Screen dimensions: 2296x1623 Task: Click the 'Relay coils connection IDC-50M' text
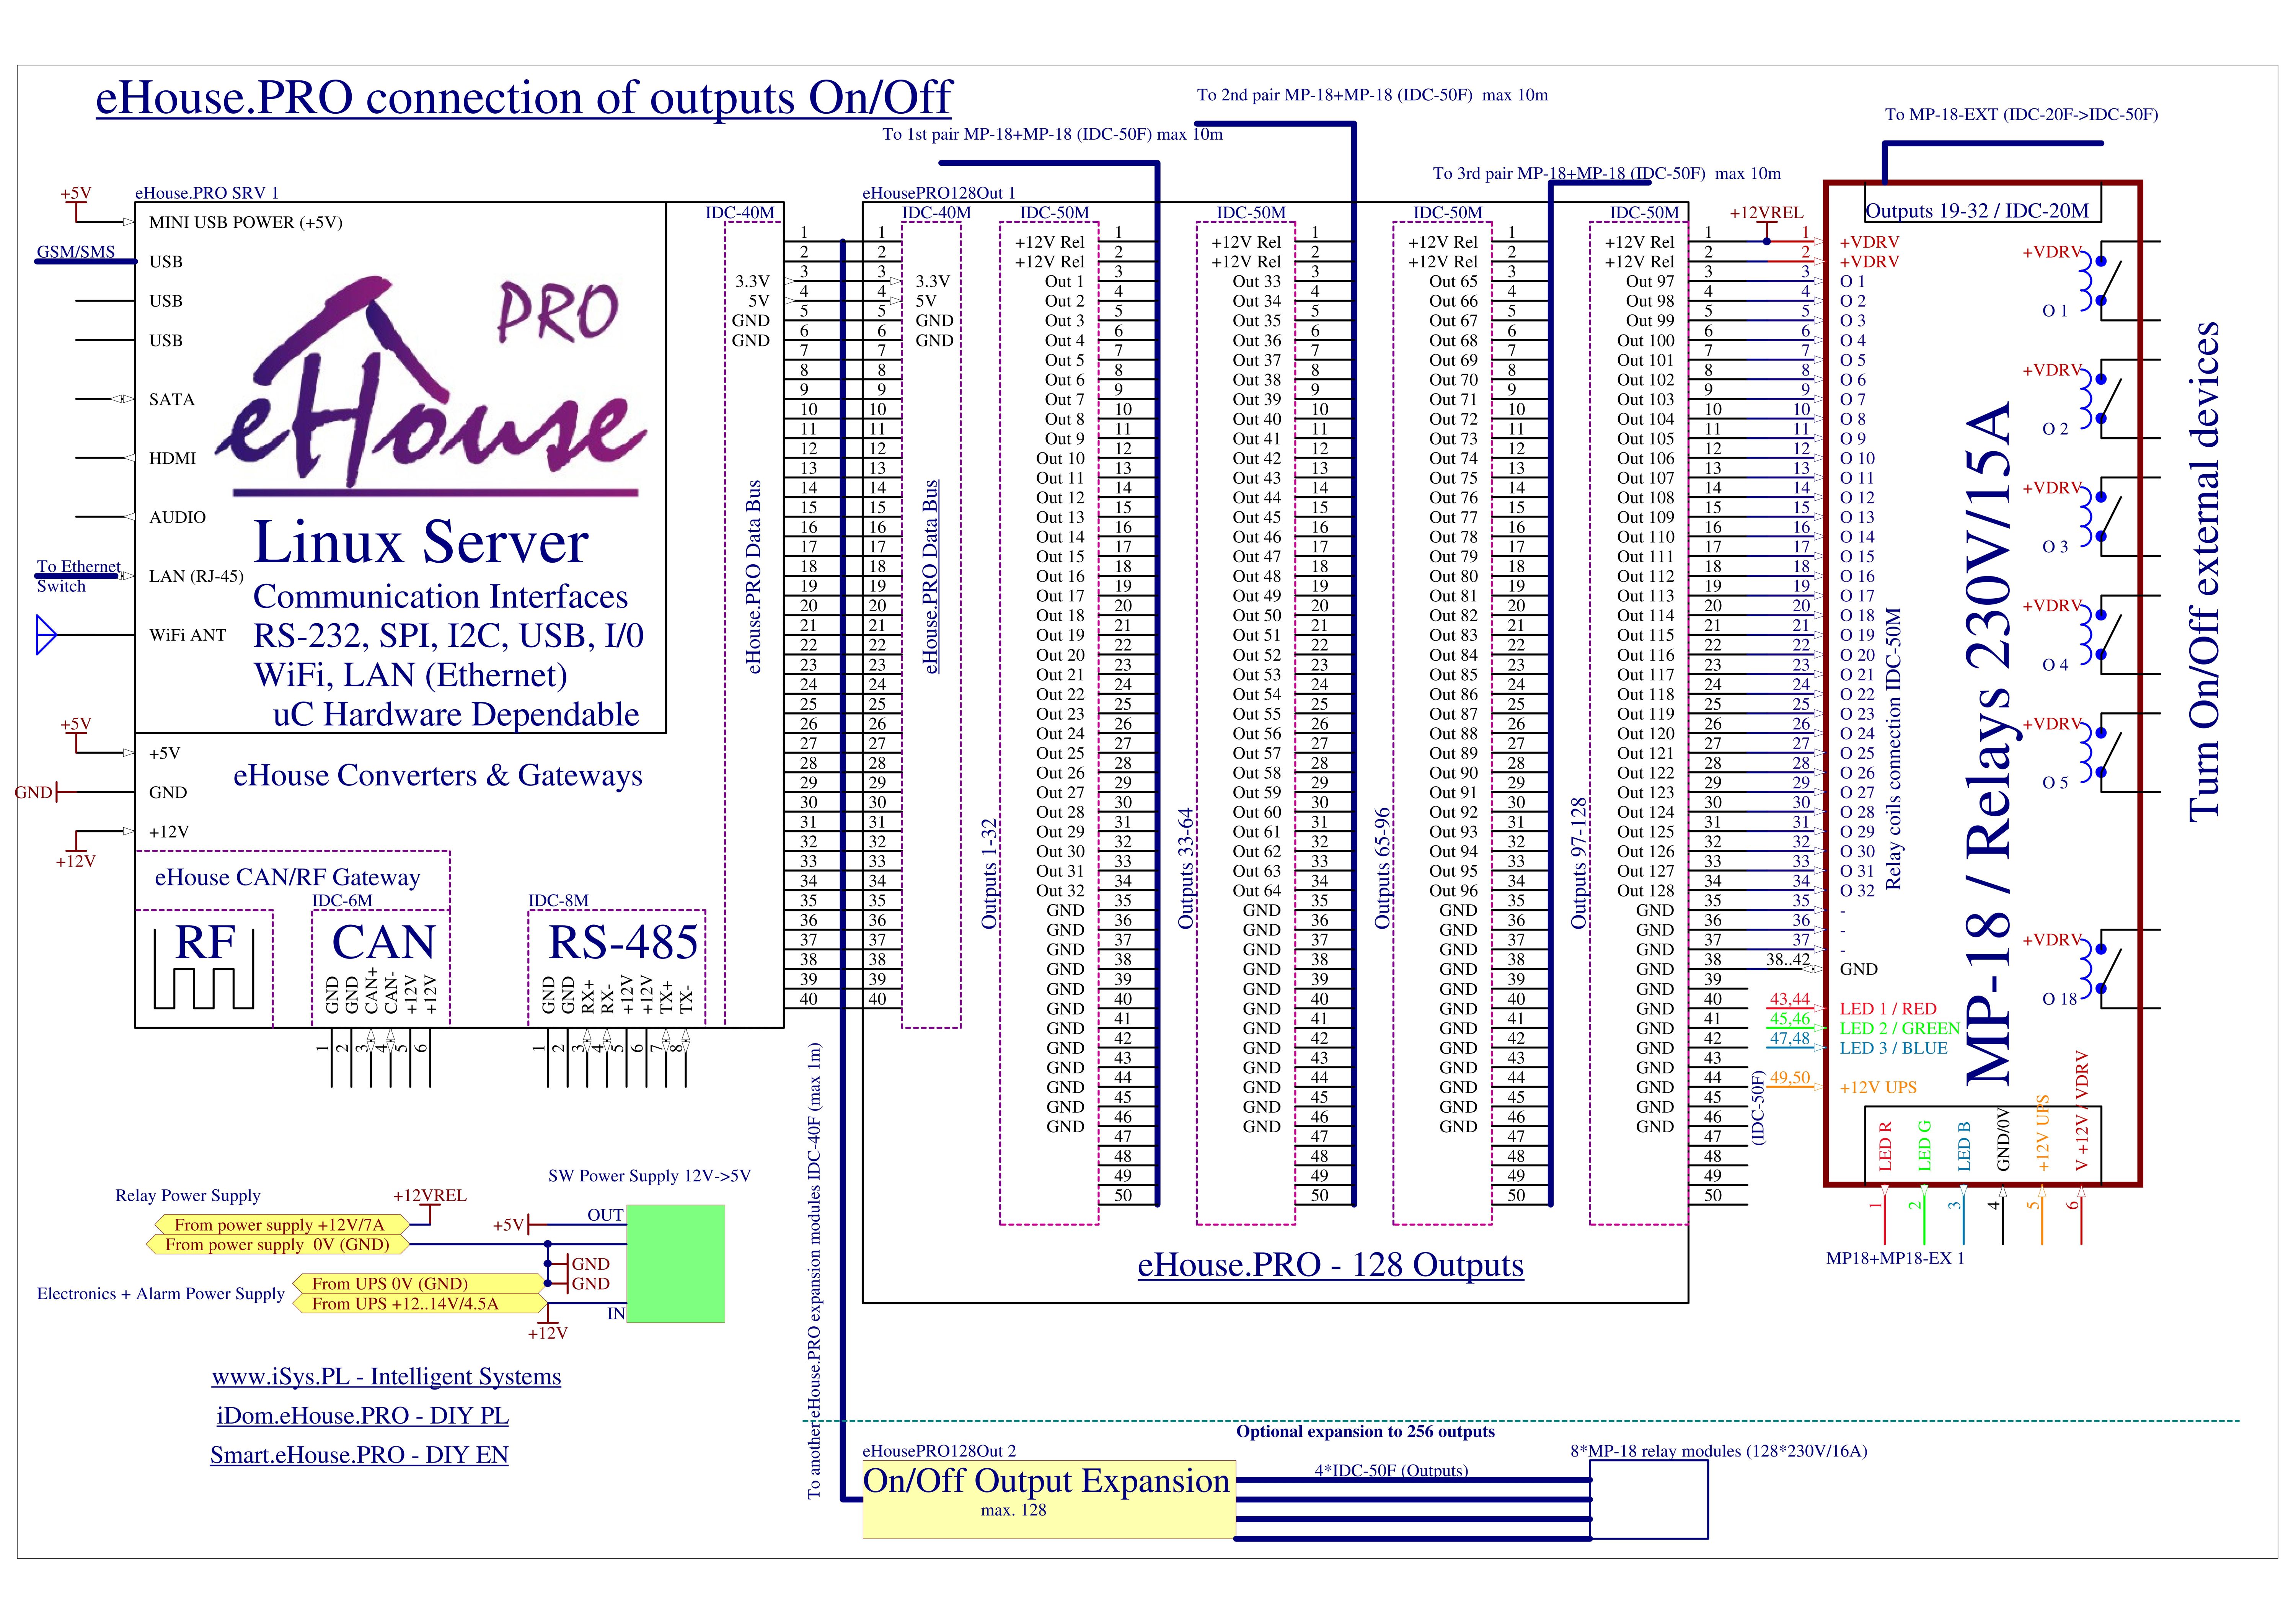point(1893,749)
